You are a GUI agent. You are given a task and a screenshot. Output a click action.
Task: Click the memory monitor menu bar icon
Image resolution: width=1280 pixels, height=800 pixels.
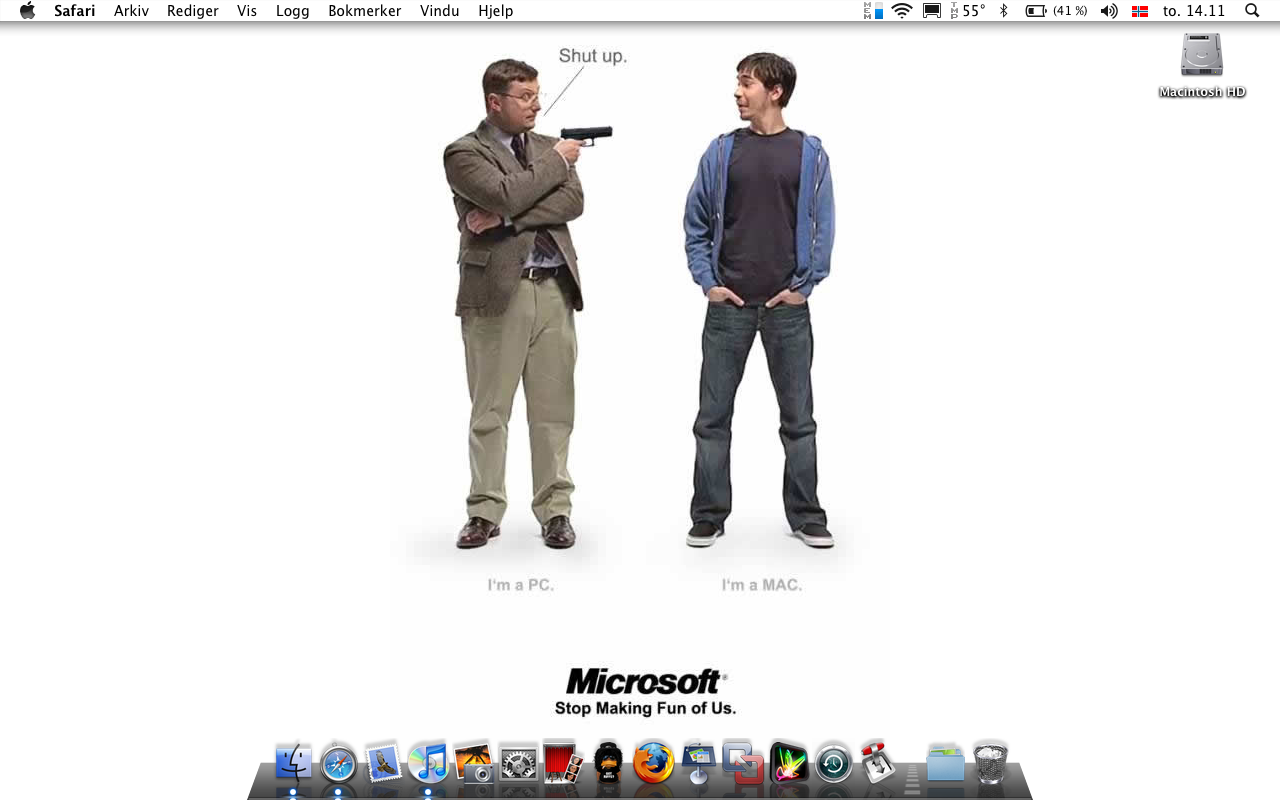click(874, 11)
